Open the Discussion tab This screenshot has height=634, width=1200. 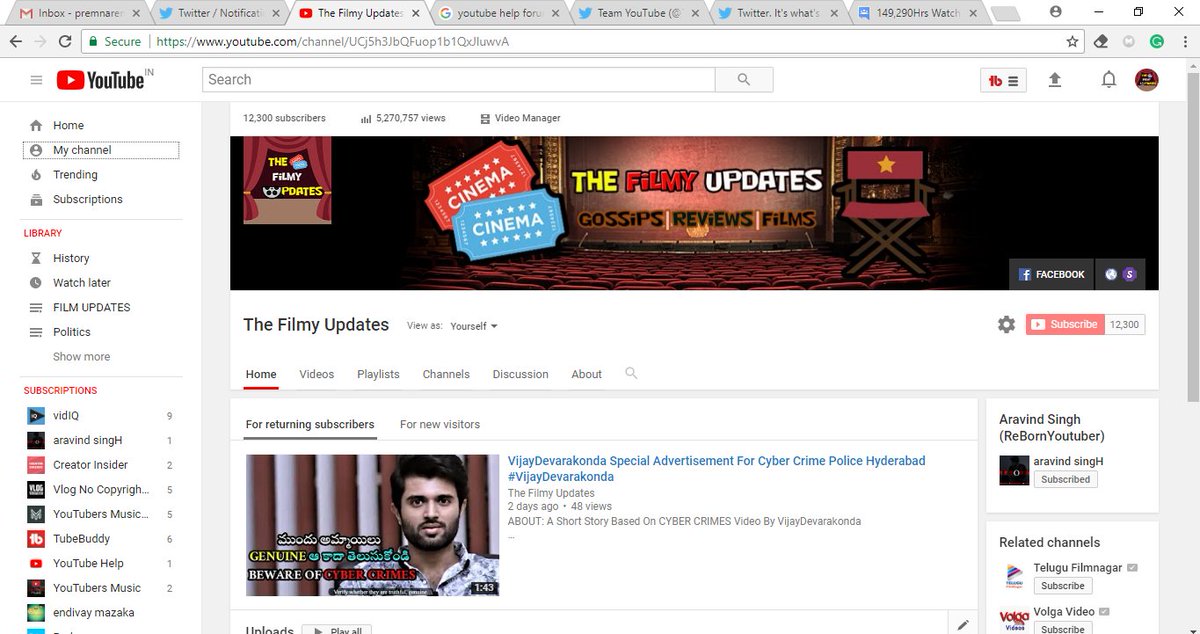[x=520, y=374]
